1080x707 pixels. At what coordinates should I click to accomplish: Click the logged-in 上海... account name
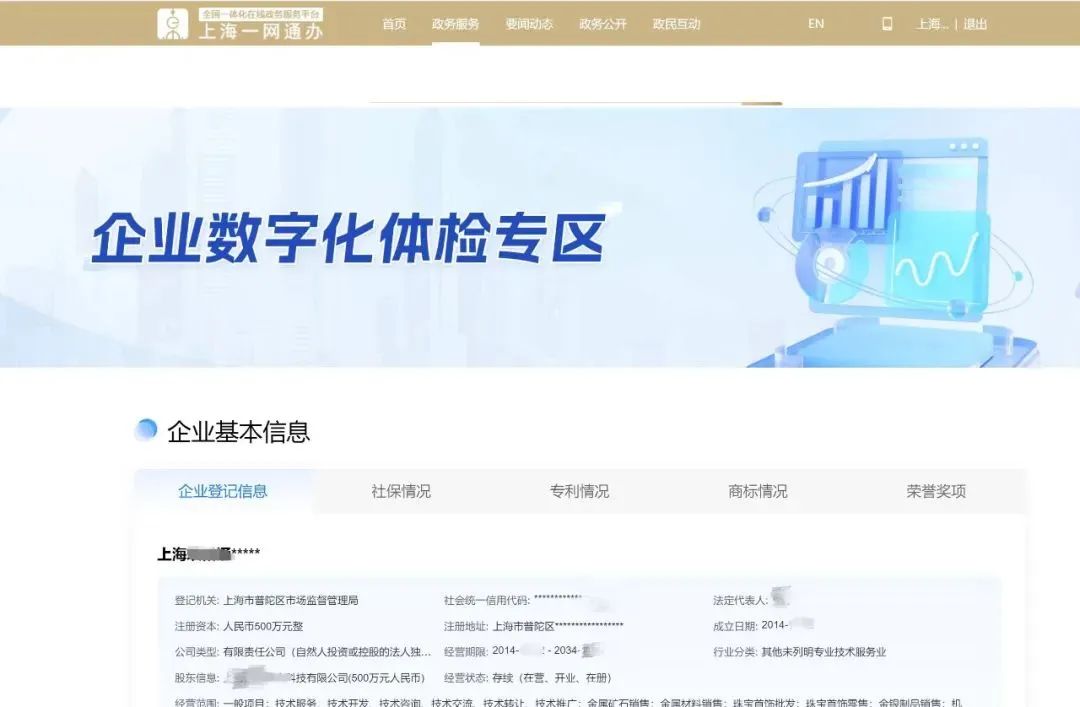coord(933,24)
